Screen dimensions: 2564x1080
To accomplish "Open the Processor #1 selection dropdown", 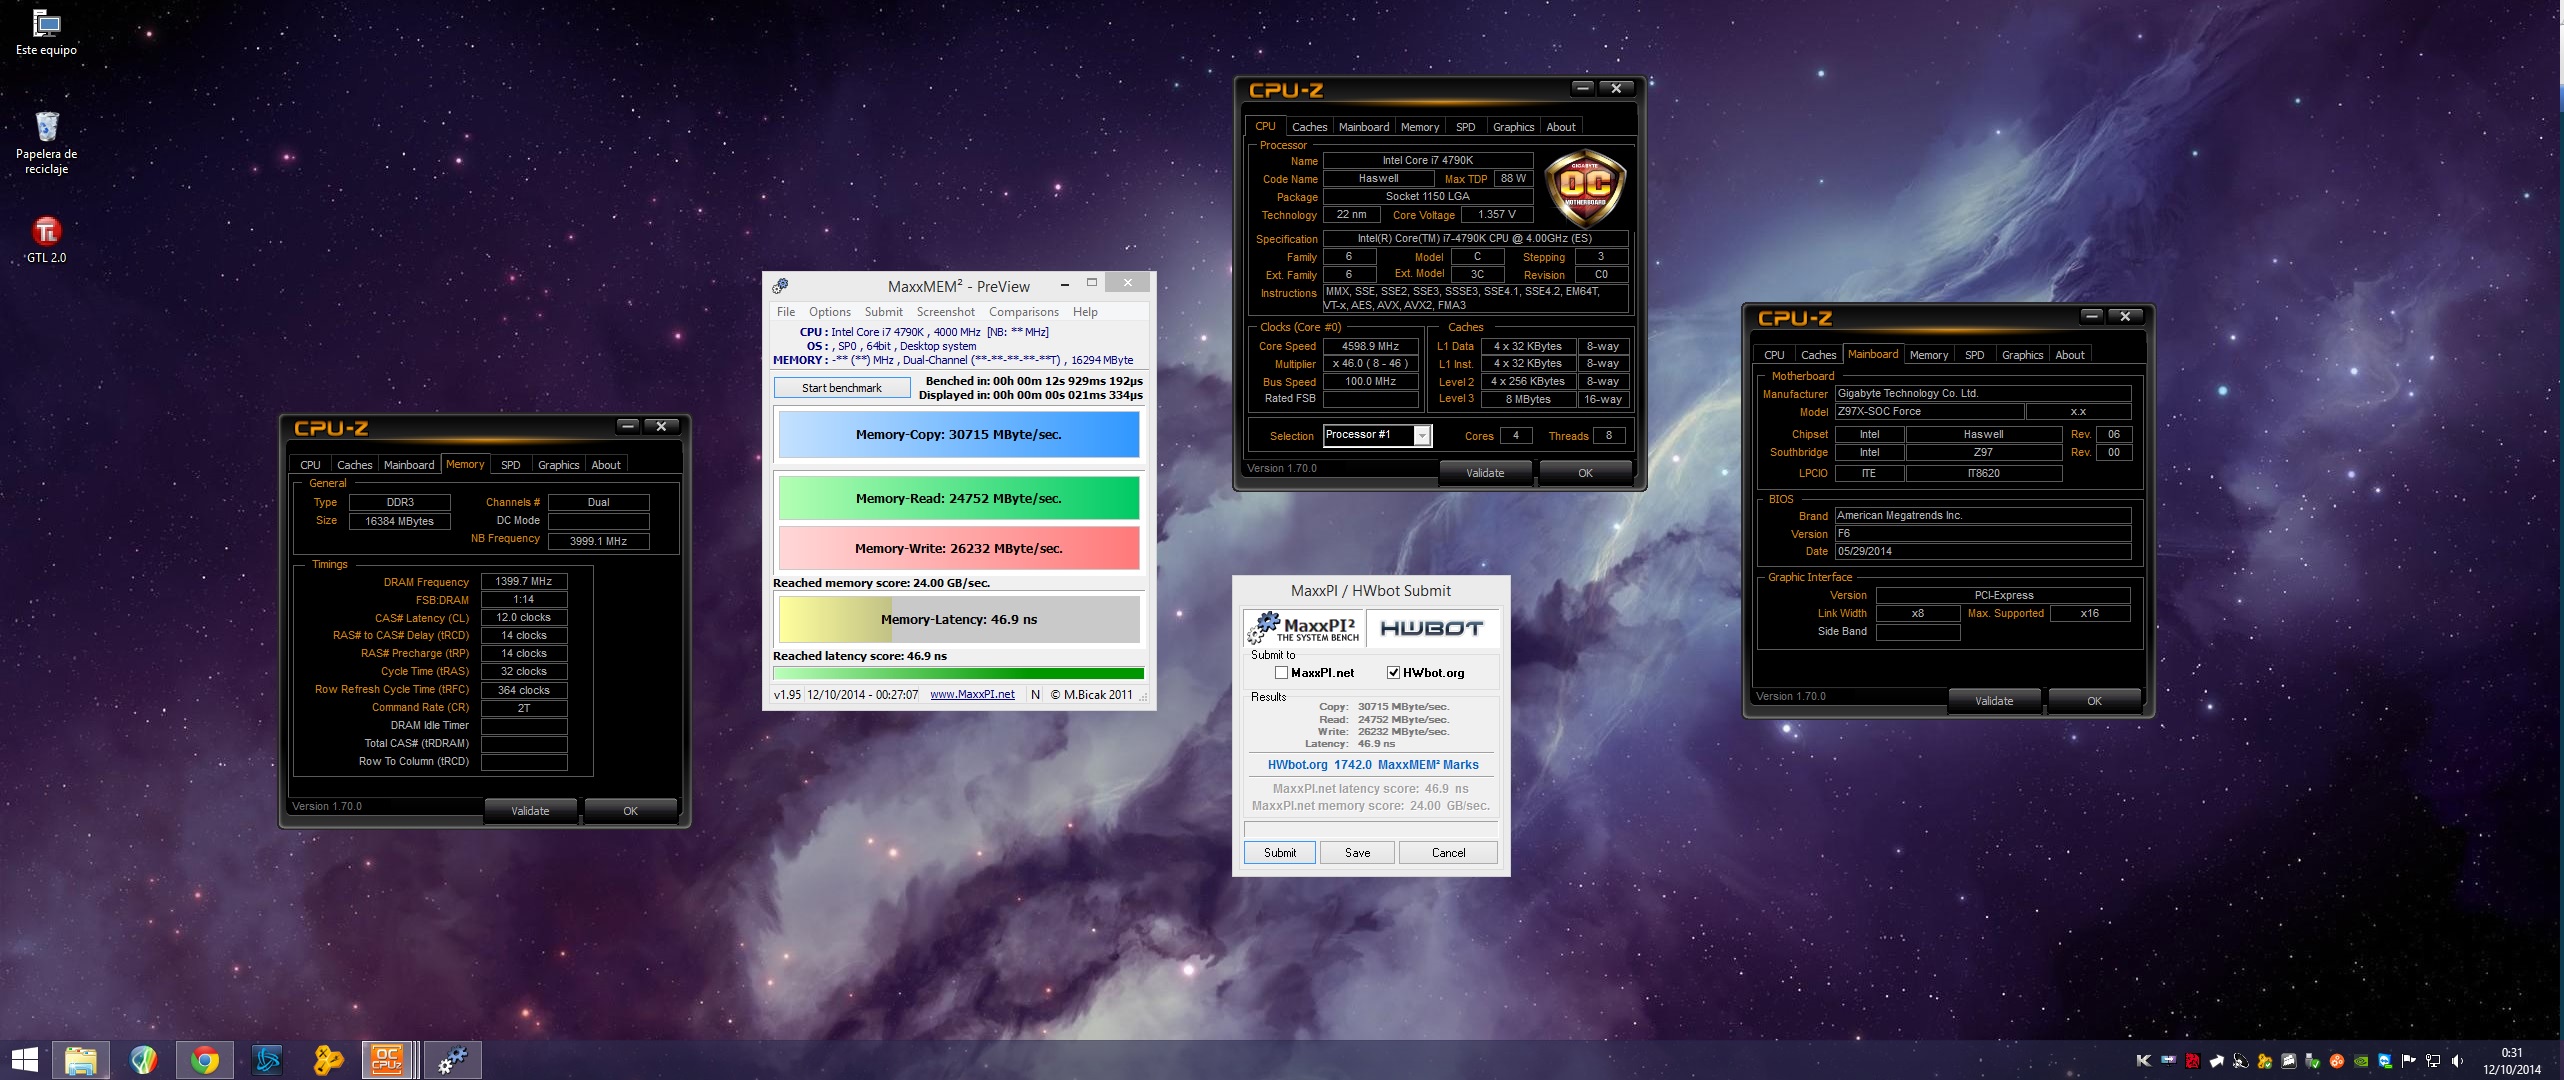I will point(1378,435).
